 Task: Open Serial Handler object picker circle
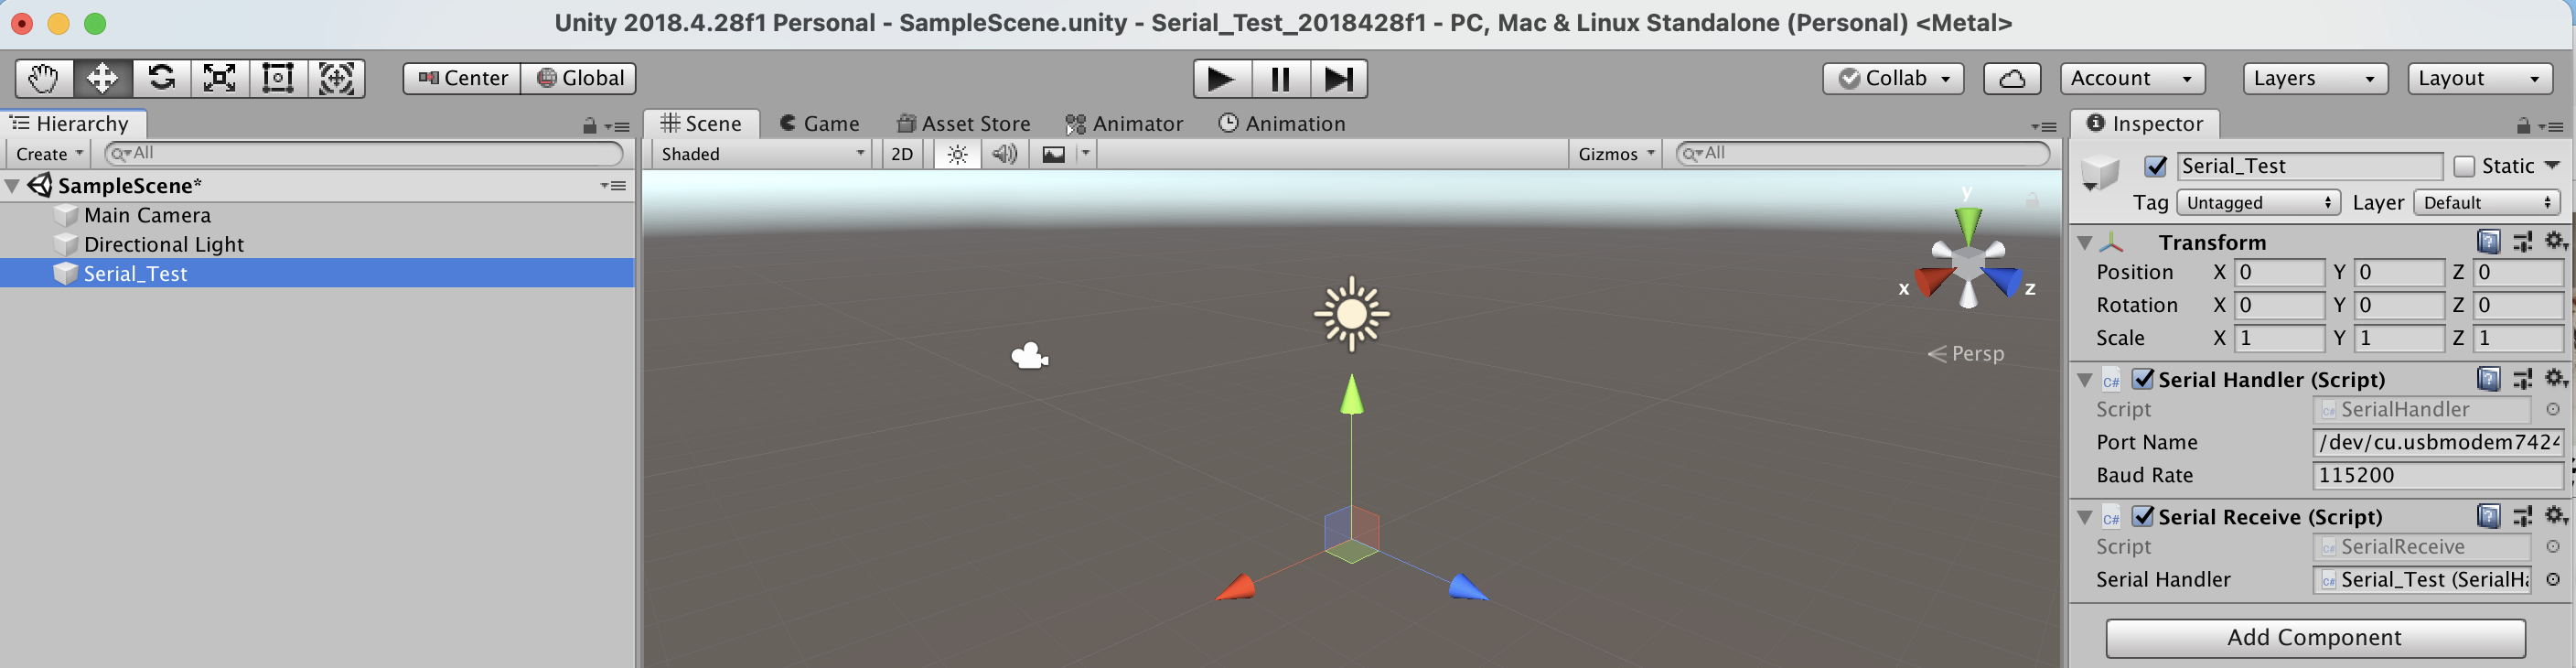coord(2553,579)
